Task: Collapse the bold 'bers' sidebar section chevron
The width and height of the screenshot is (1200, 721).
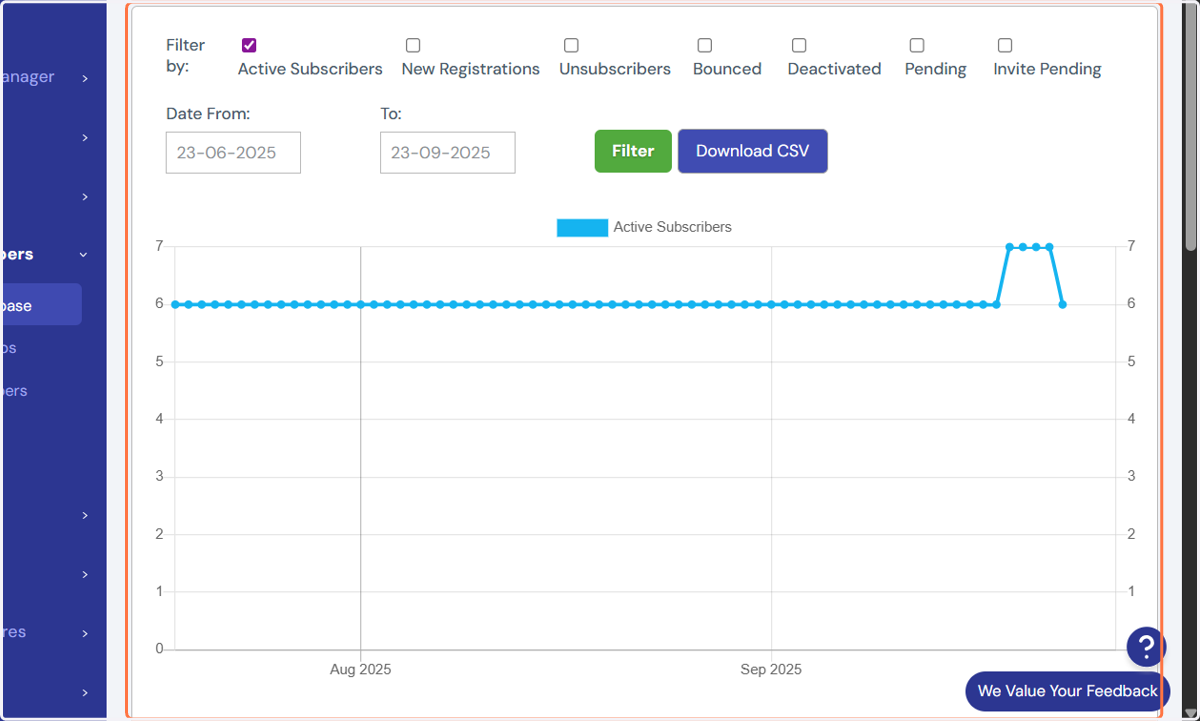Action: [x=83, y=255]
